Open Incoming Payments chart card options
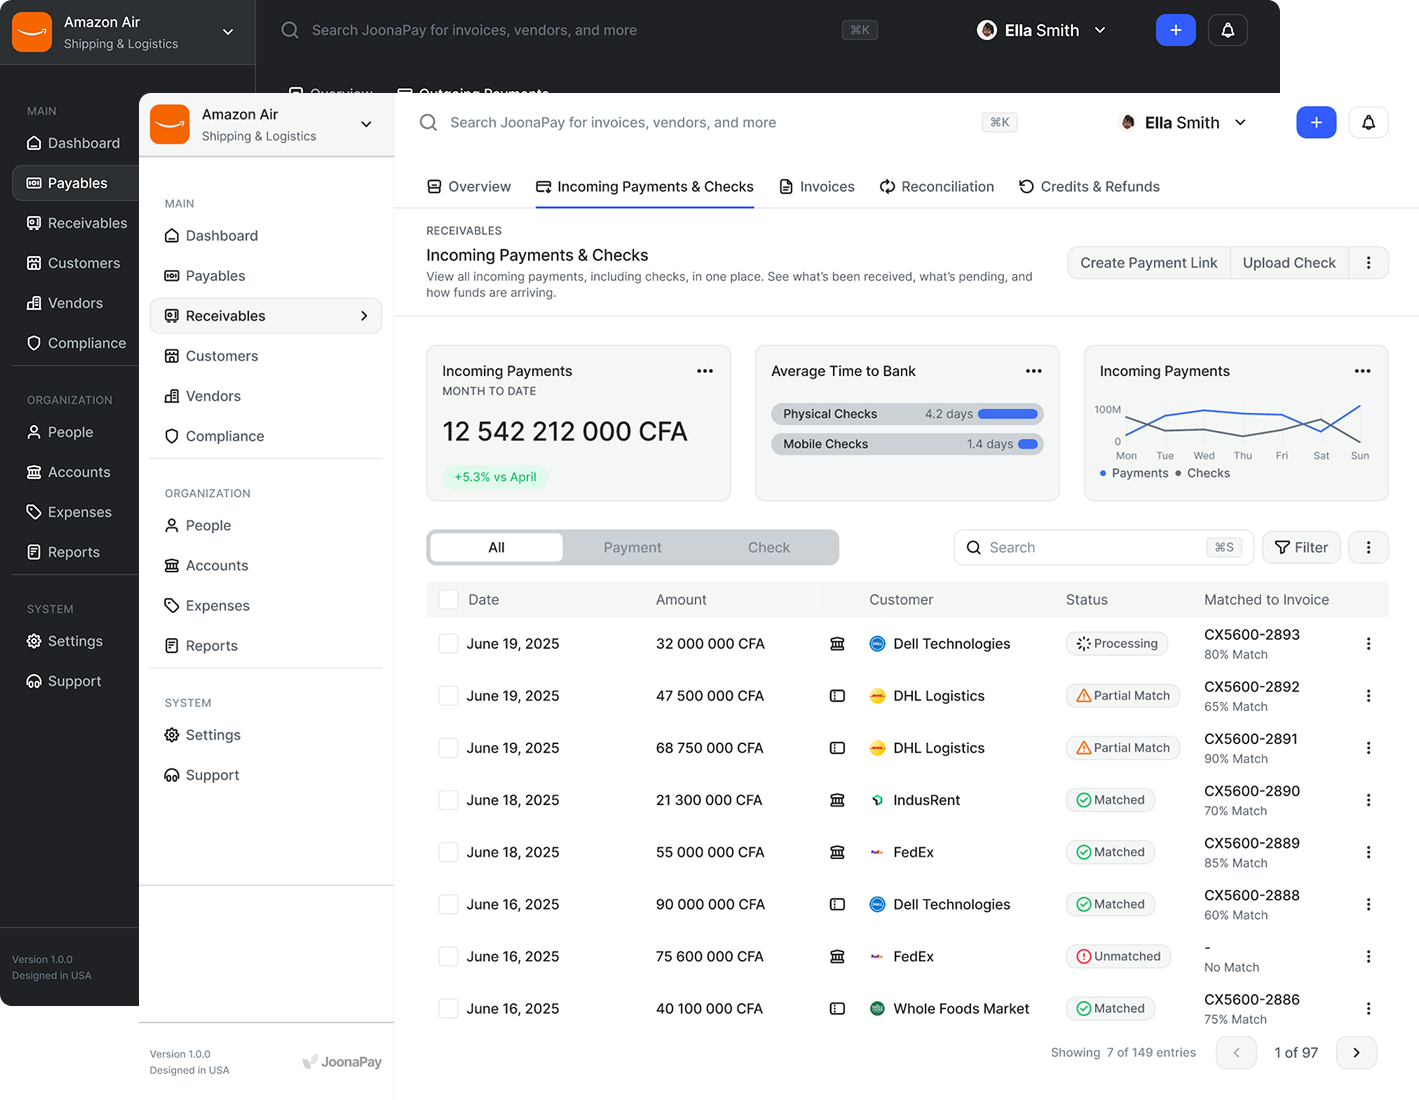The width and height of the screenshot is (1419, 1100). [1362, 371]
